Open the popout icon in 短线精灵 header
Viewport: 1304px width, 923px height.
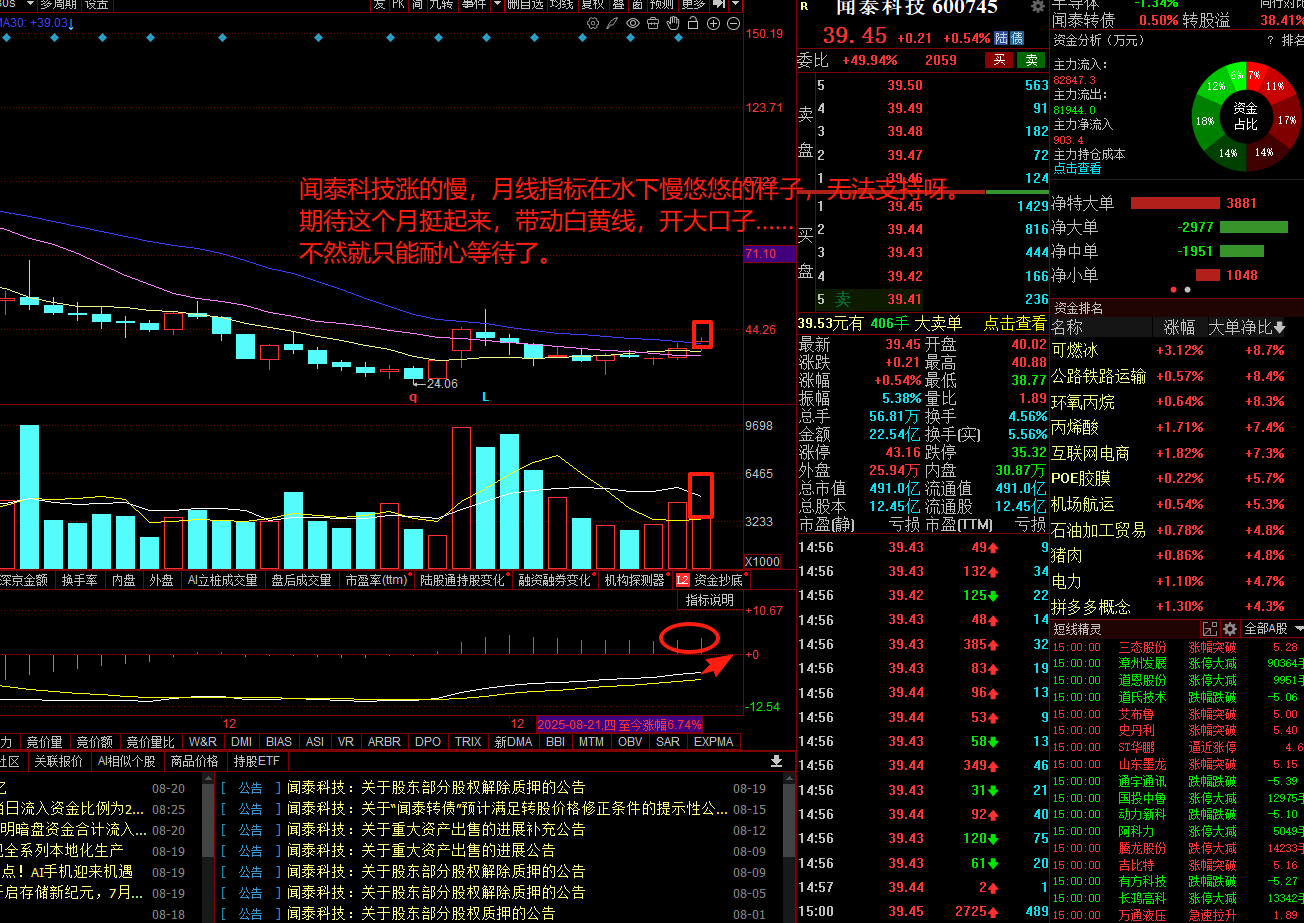tap(1209, 629)
